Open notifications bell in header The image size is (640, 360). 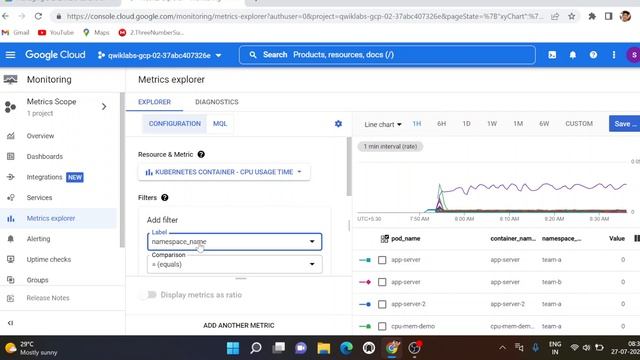point(573,55)
